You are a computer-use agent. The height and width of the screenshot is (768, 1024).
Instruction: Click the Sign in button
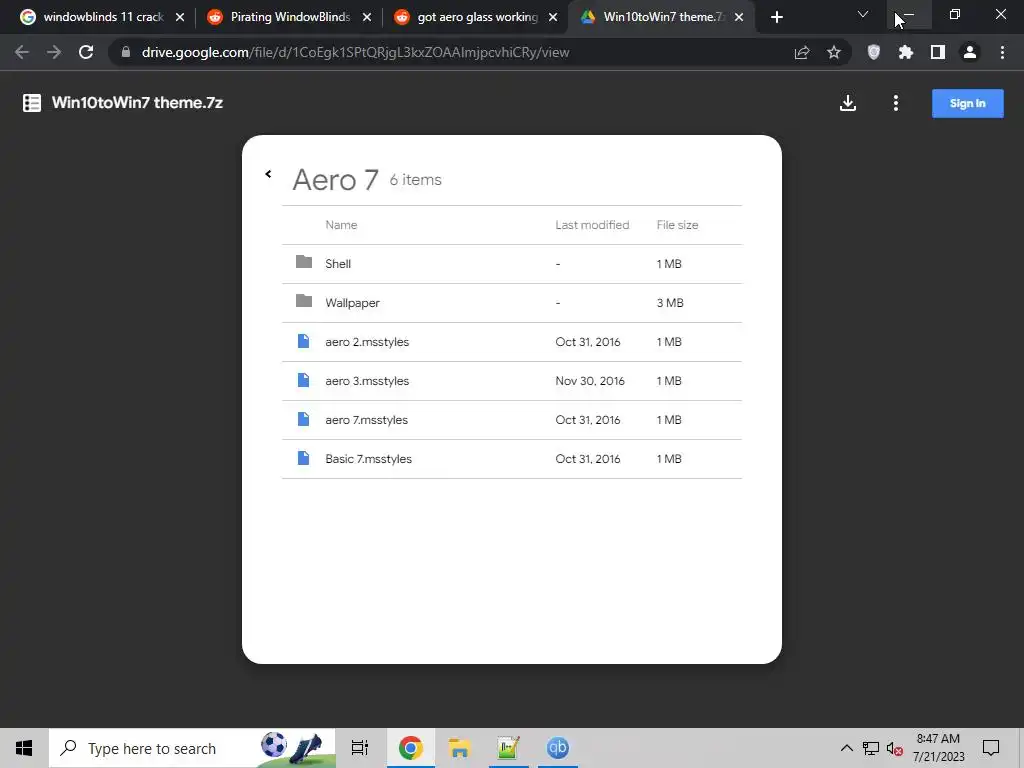click(x=967, y=103)
